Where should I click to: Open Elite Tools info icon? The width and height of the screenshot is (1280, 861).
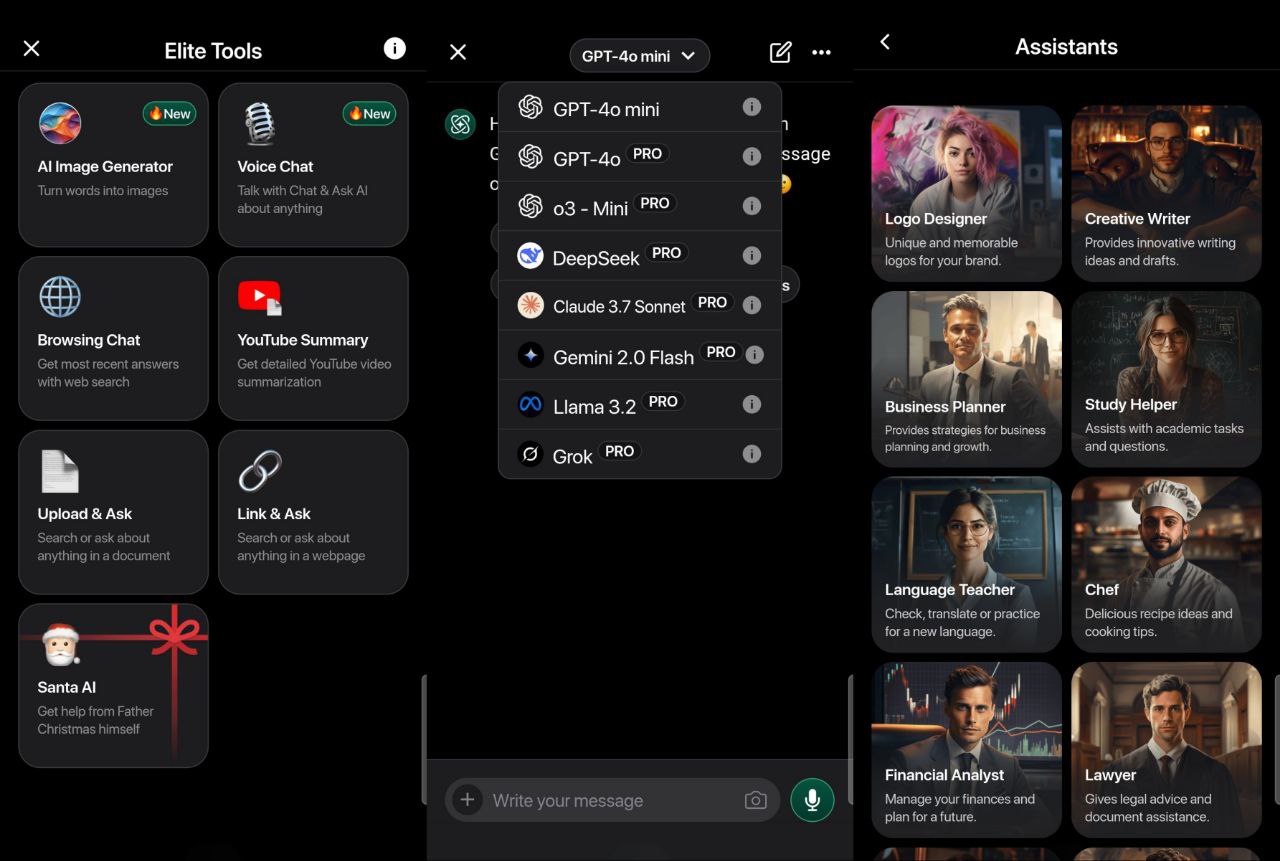click(395, 48)
